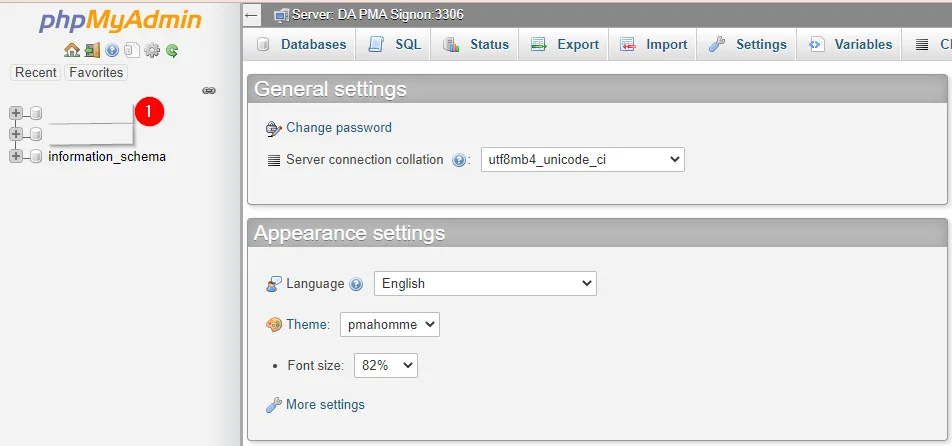This screenshot has height=446, width=952.
Task: Open help icon next to Language
Action: 356,284
